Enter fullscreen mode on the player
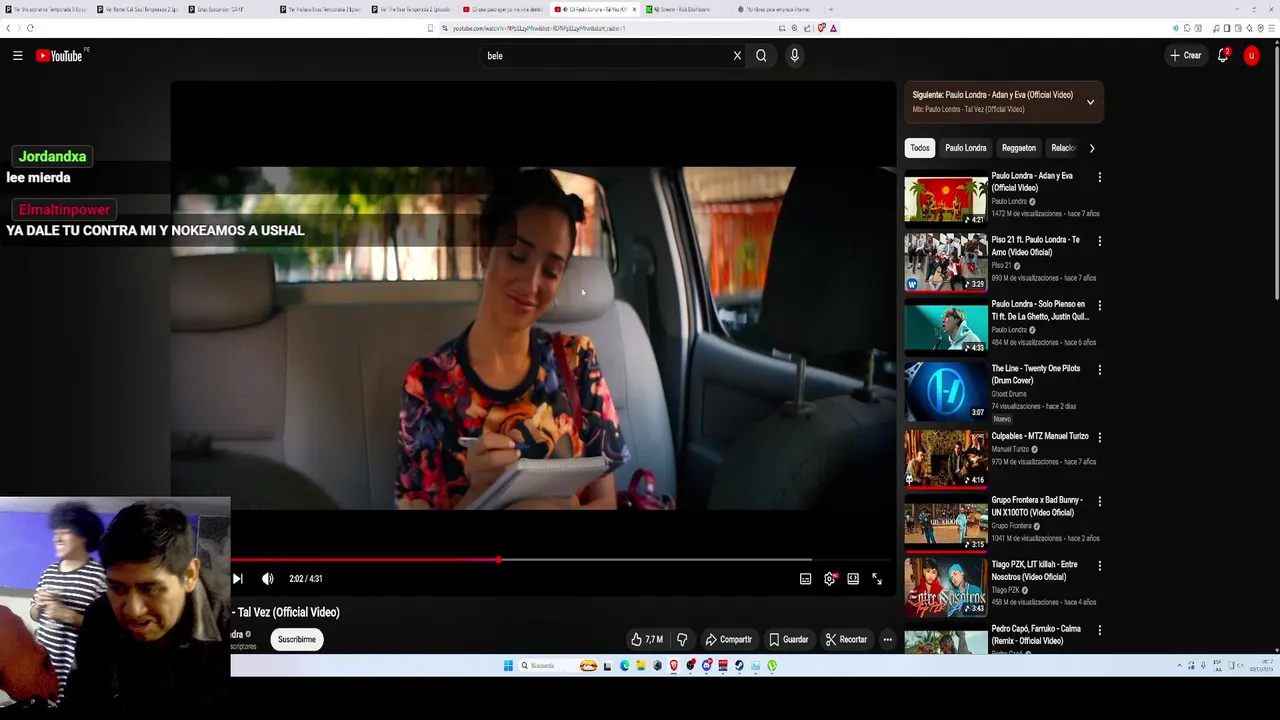 877,579
